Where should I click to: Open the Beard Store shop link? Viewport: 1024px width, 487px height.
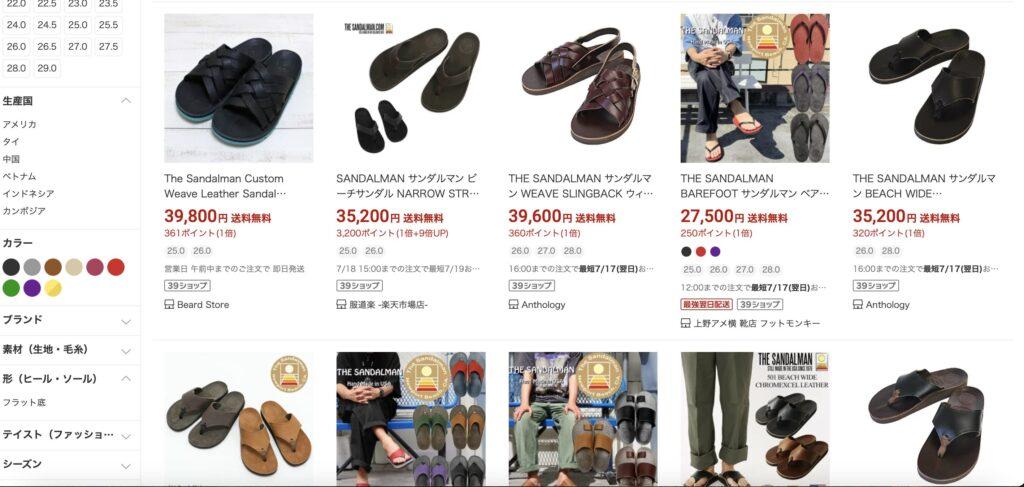[203, 304]
